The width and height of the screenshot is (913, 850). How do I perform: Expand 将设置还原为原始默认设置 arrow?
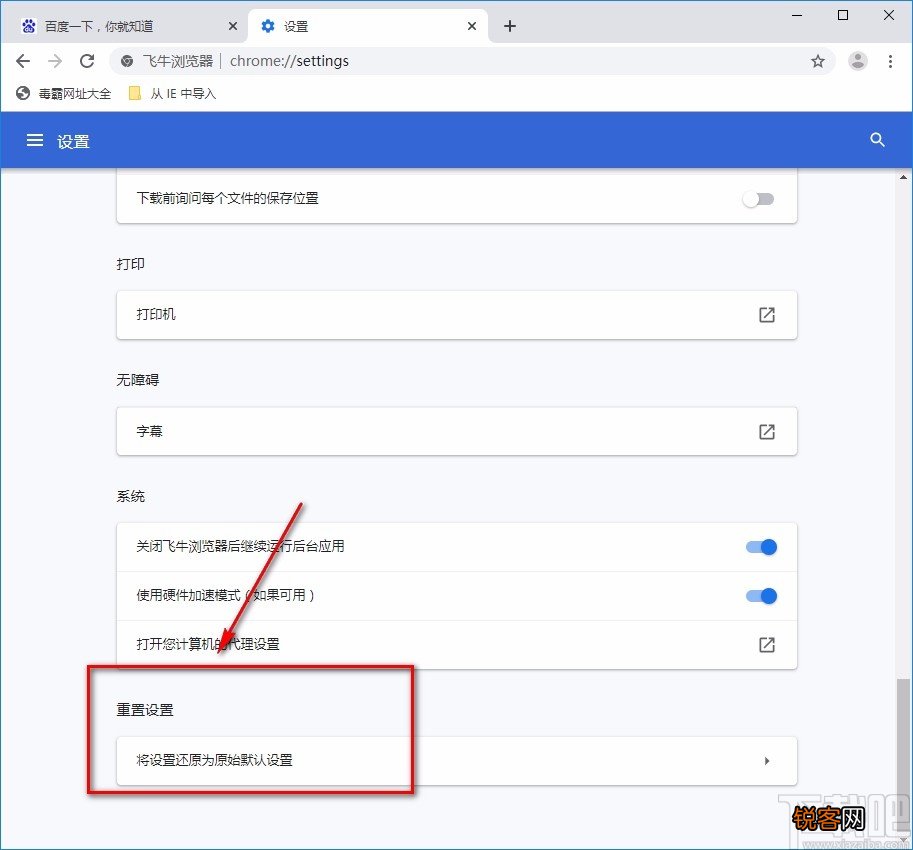point(767,761)
